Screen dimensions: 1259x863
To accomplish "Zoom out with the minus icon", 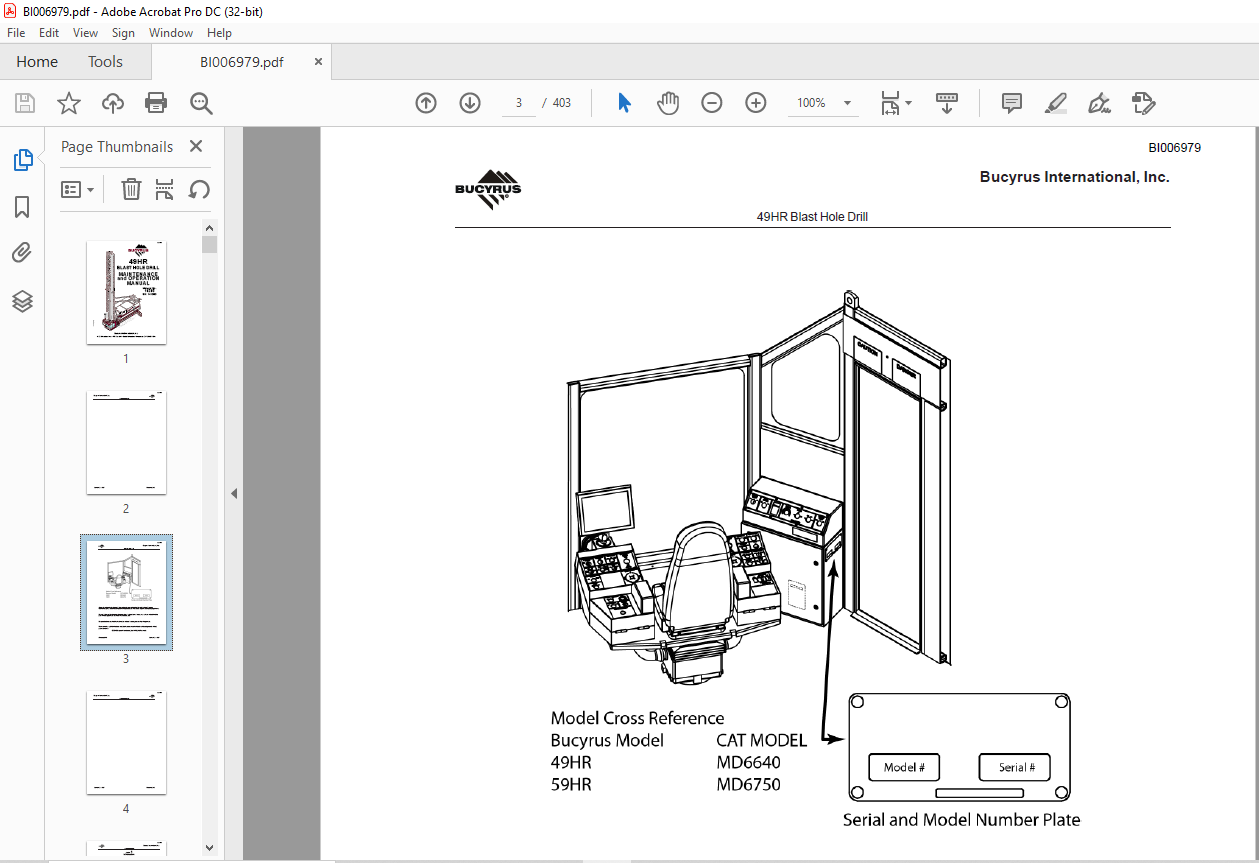I will click(x=712, y=103).
